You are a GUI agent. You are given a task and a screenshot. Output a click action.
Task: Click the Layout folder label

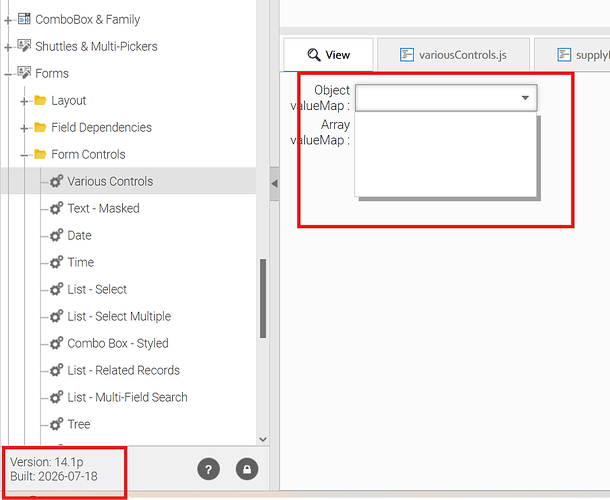pyautogui.click(x=68, y=100)
